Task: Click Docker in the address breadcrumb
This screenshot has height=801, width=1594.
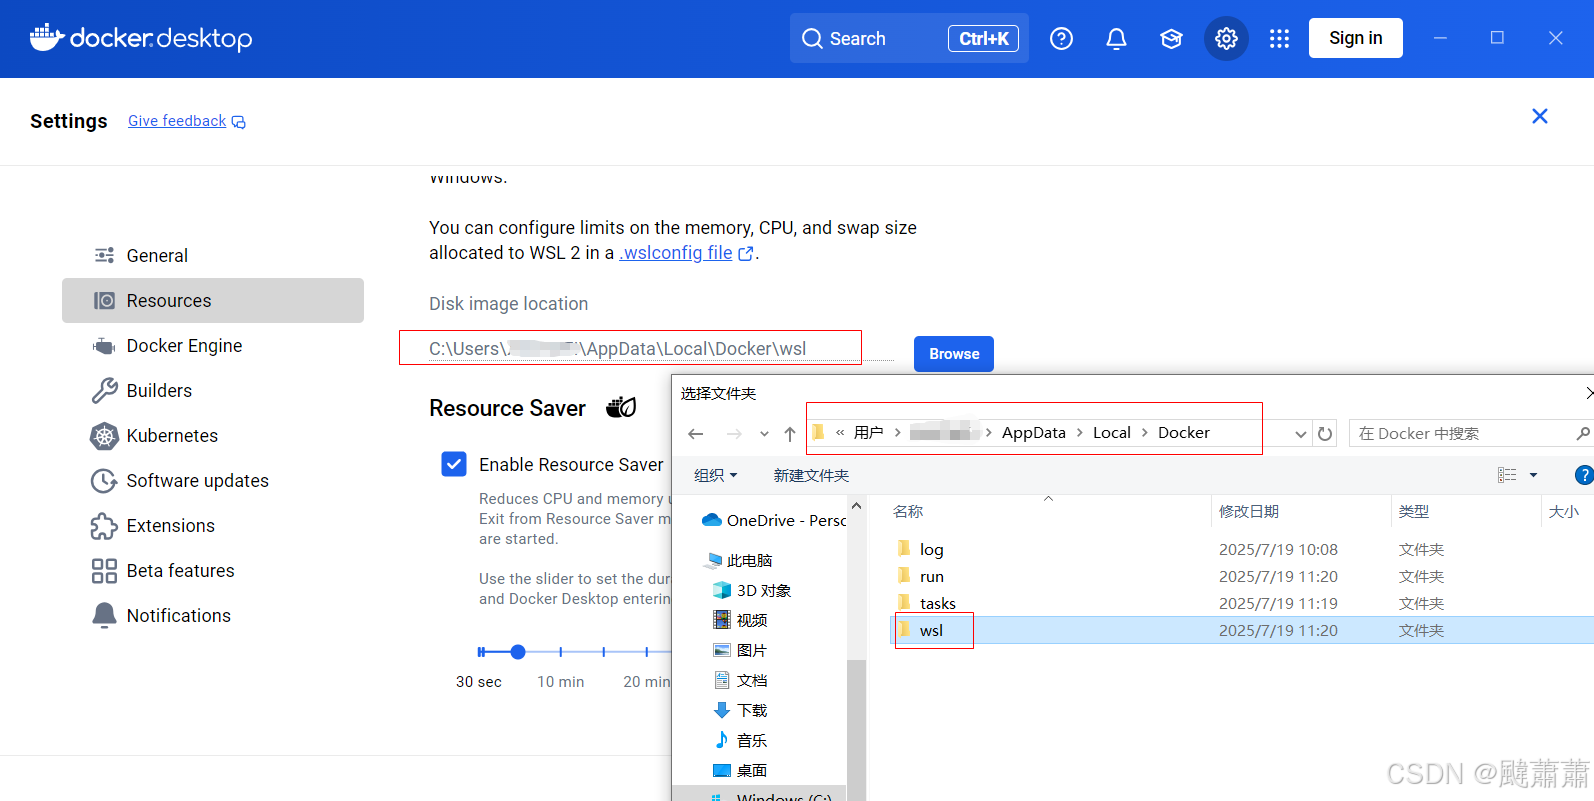Action: (1184, 433)
